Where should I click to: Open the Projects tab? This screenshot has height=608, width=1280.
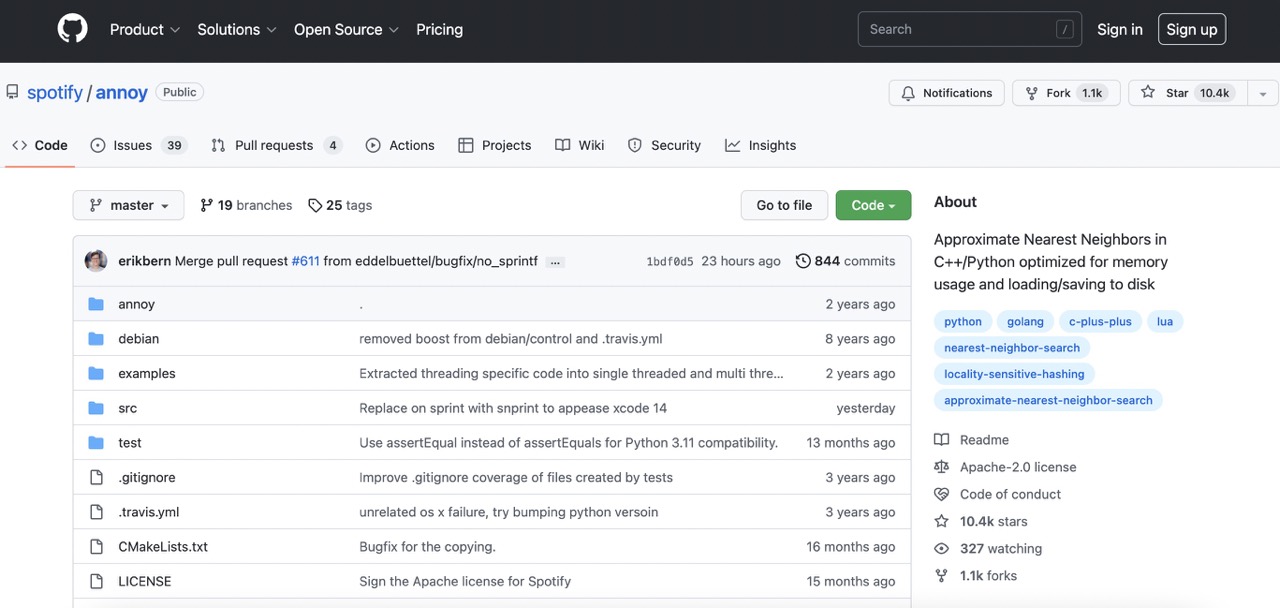(x=495, y=145)
